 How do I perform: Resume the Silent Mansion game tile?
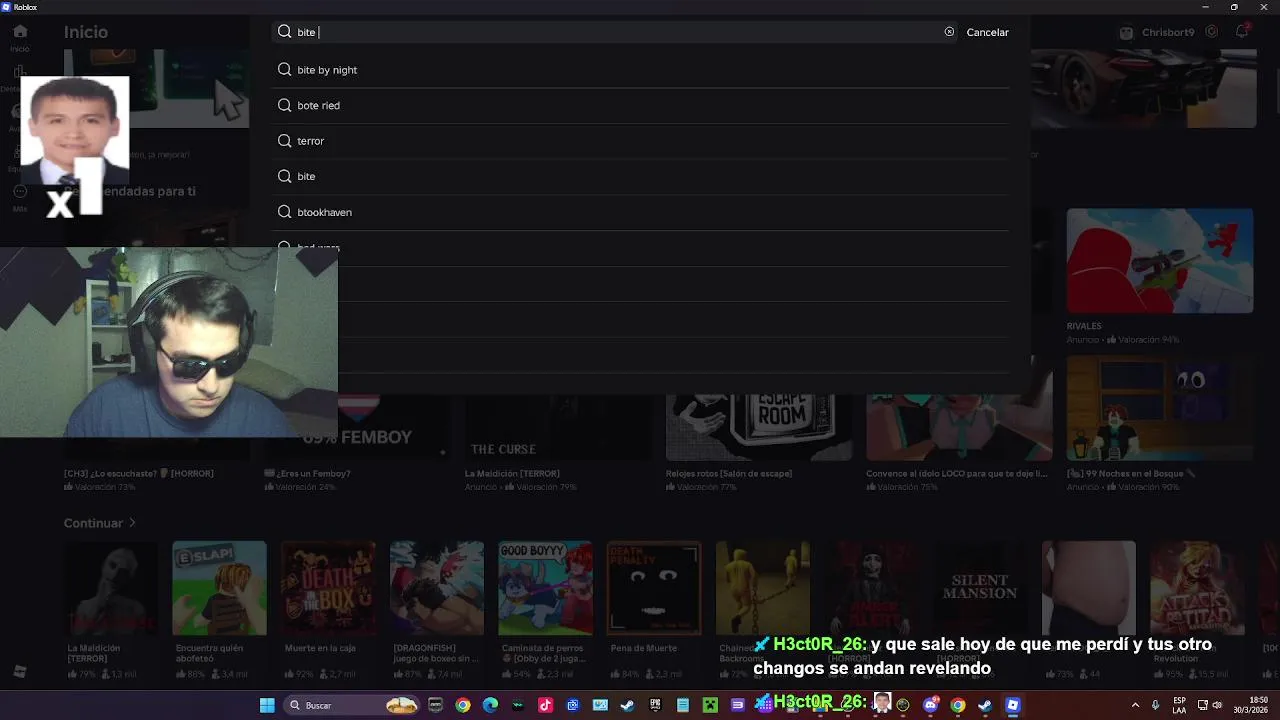tap(980, 588)
